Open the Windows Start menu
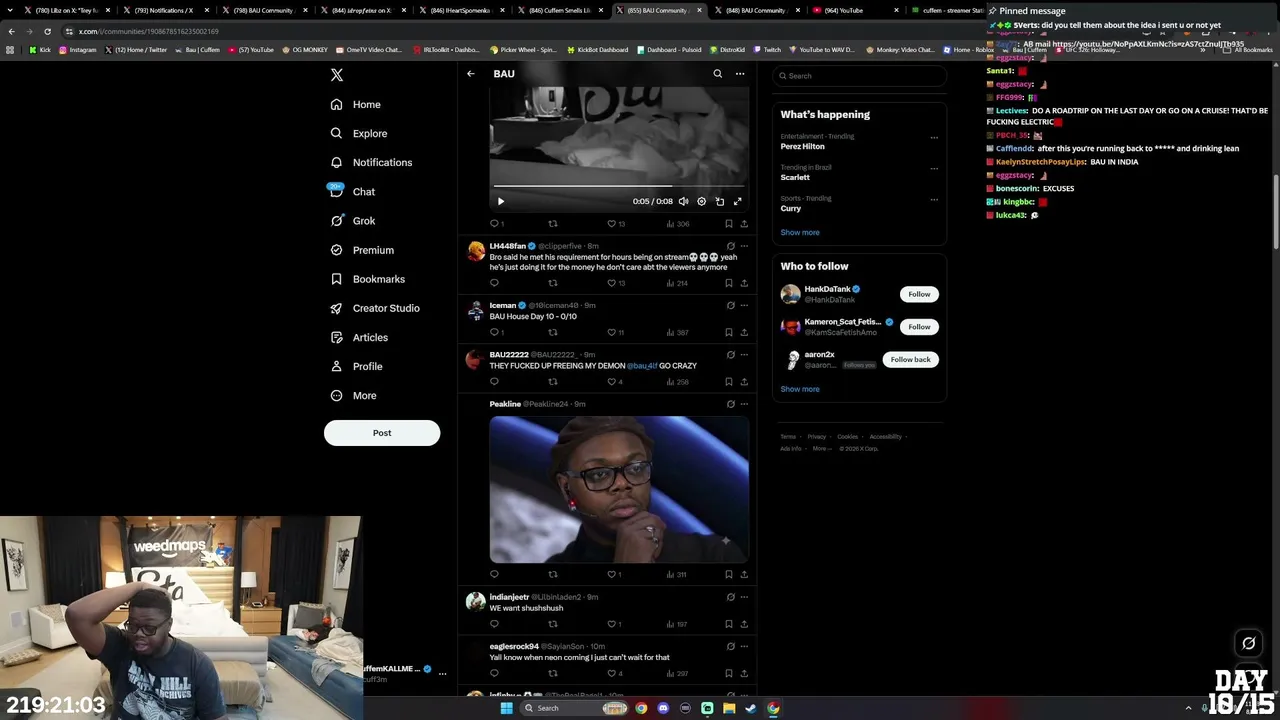Image resolution: width=1280 pixels, height=720 pixels. pos(506,708)
